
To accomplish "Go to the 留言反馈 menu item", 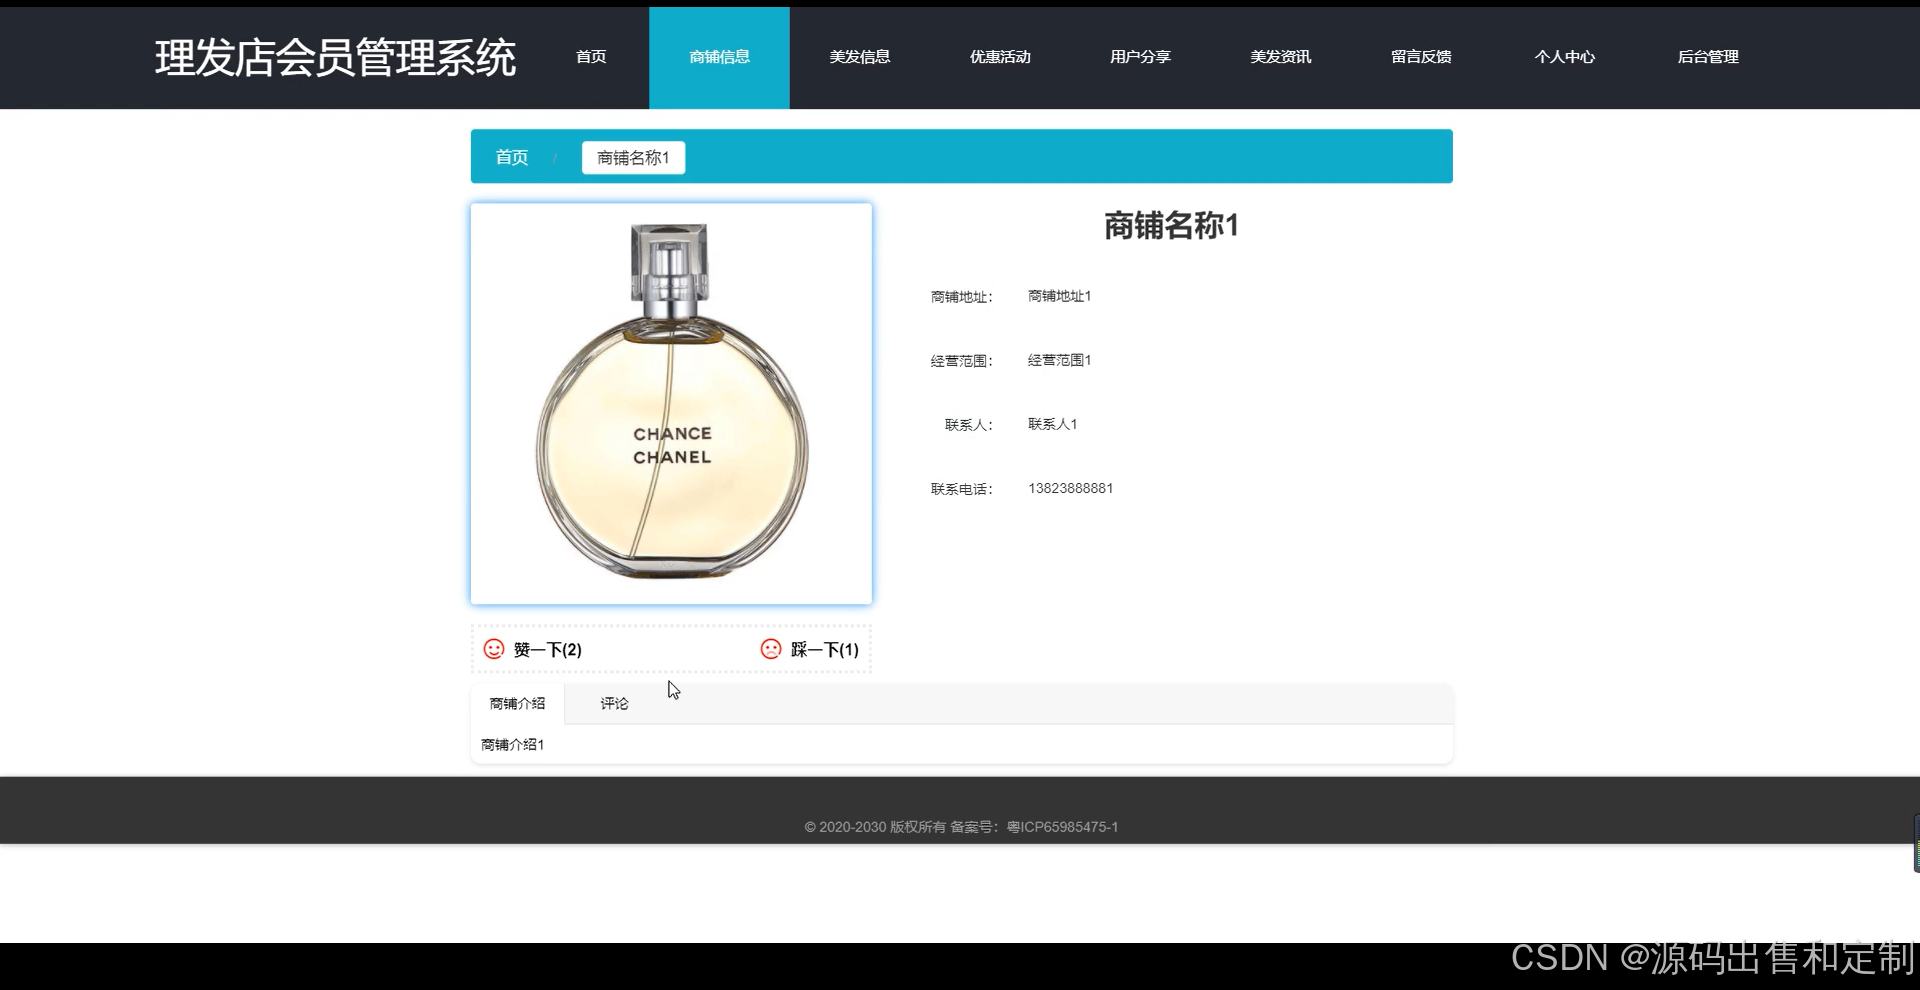I will (1421, 57).
